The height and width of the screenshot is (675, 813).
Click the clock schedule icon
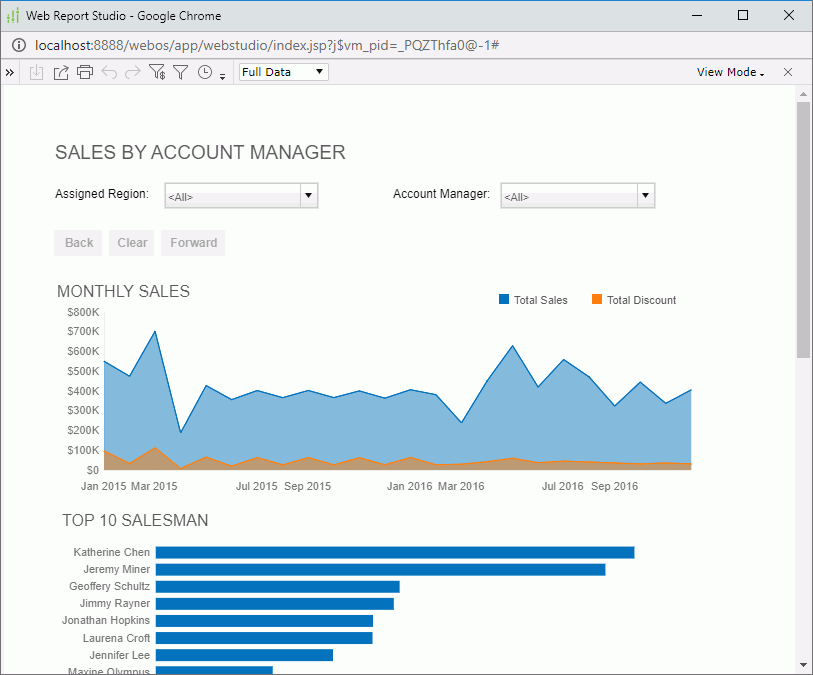point(205,72)
